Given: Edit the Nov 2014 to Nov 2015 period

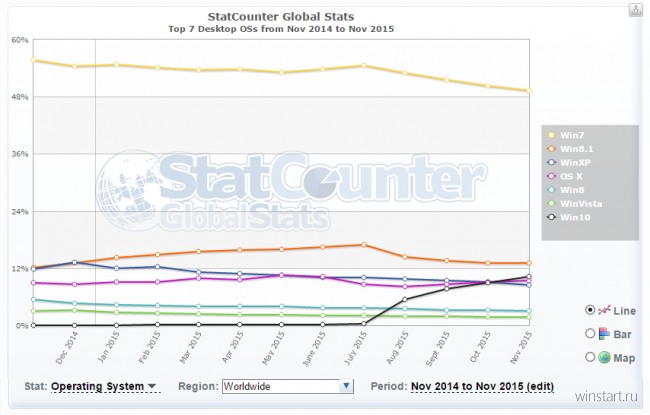Looking at the screenshot, I should click(483, 386).
